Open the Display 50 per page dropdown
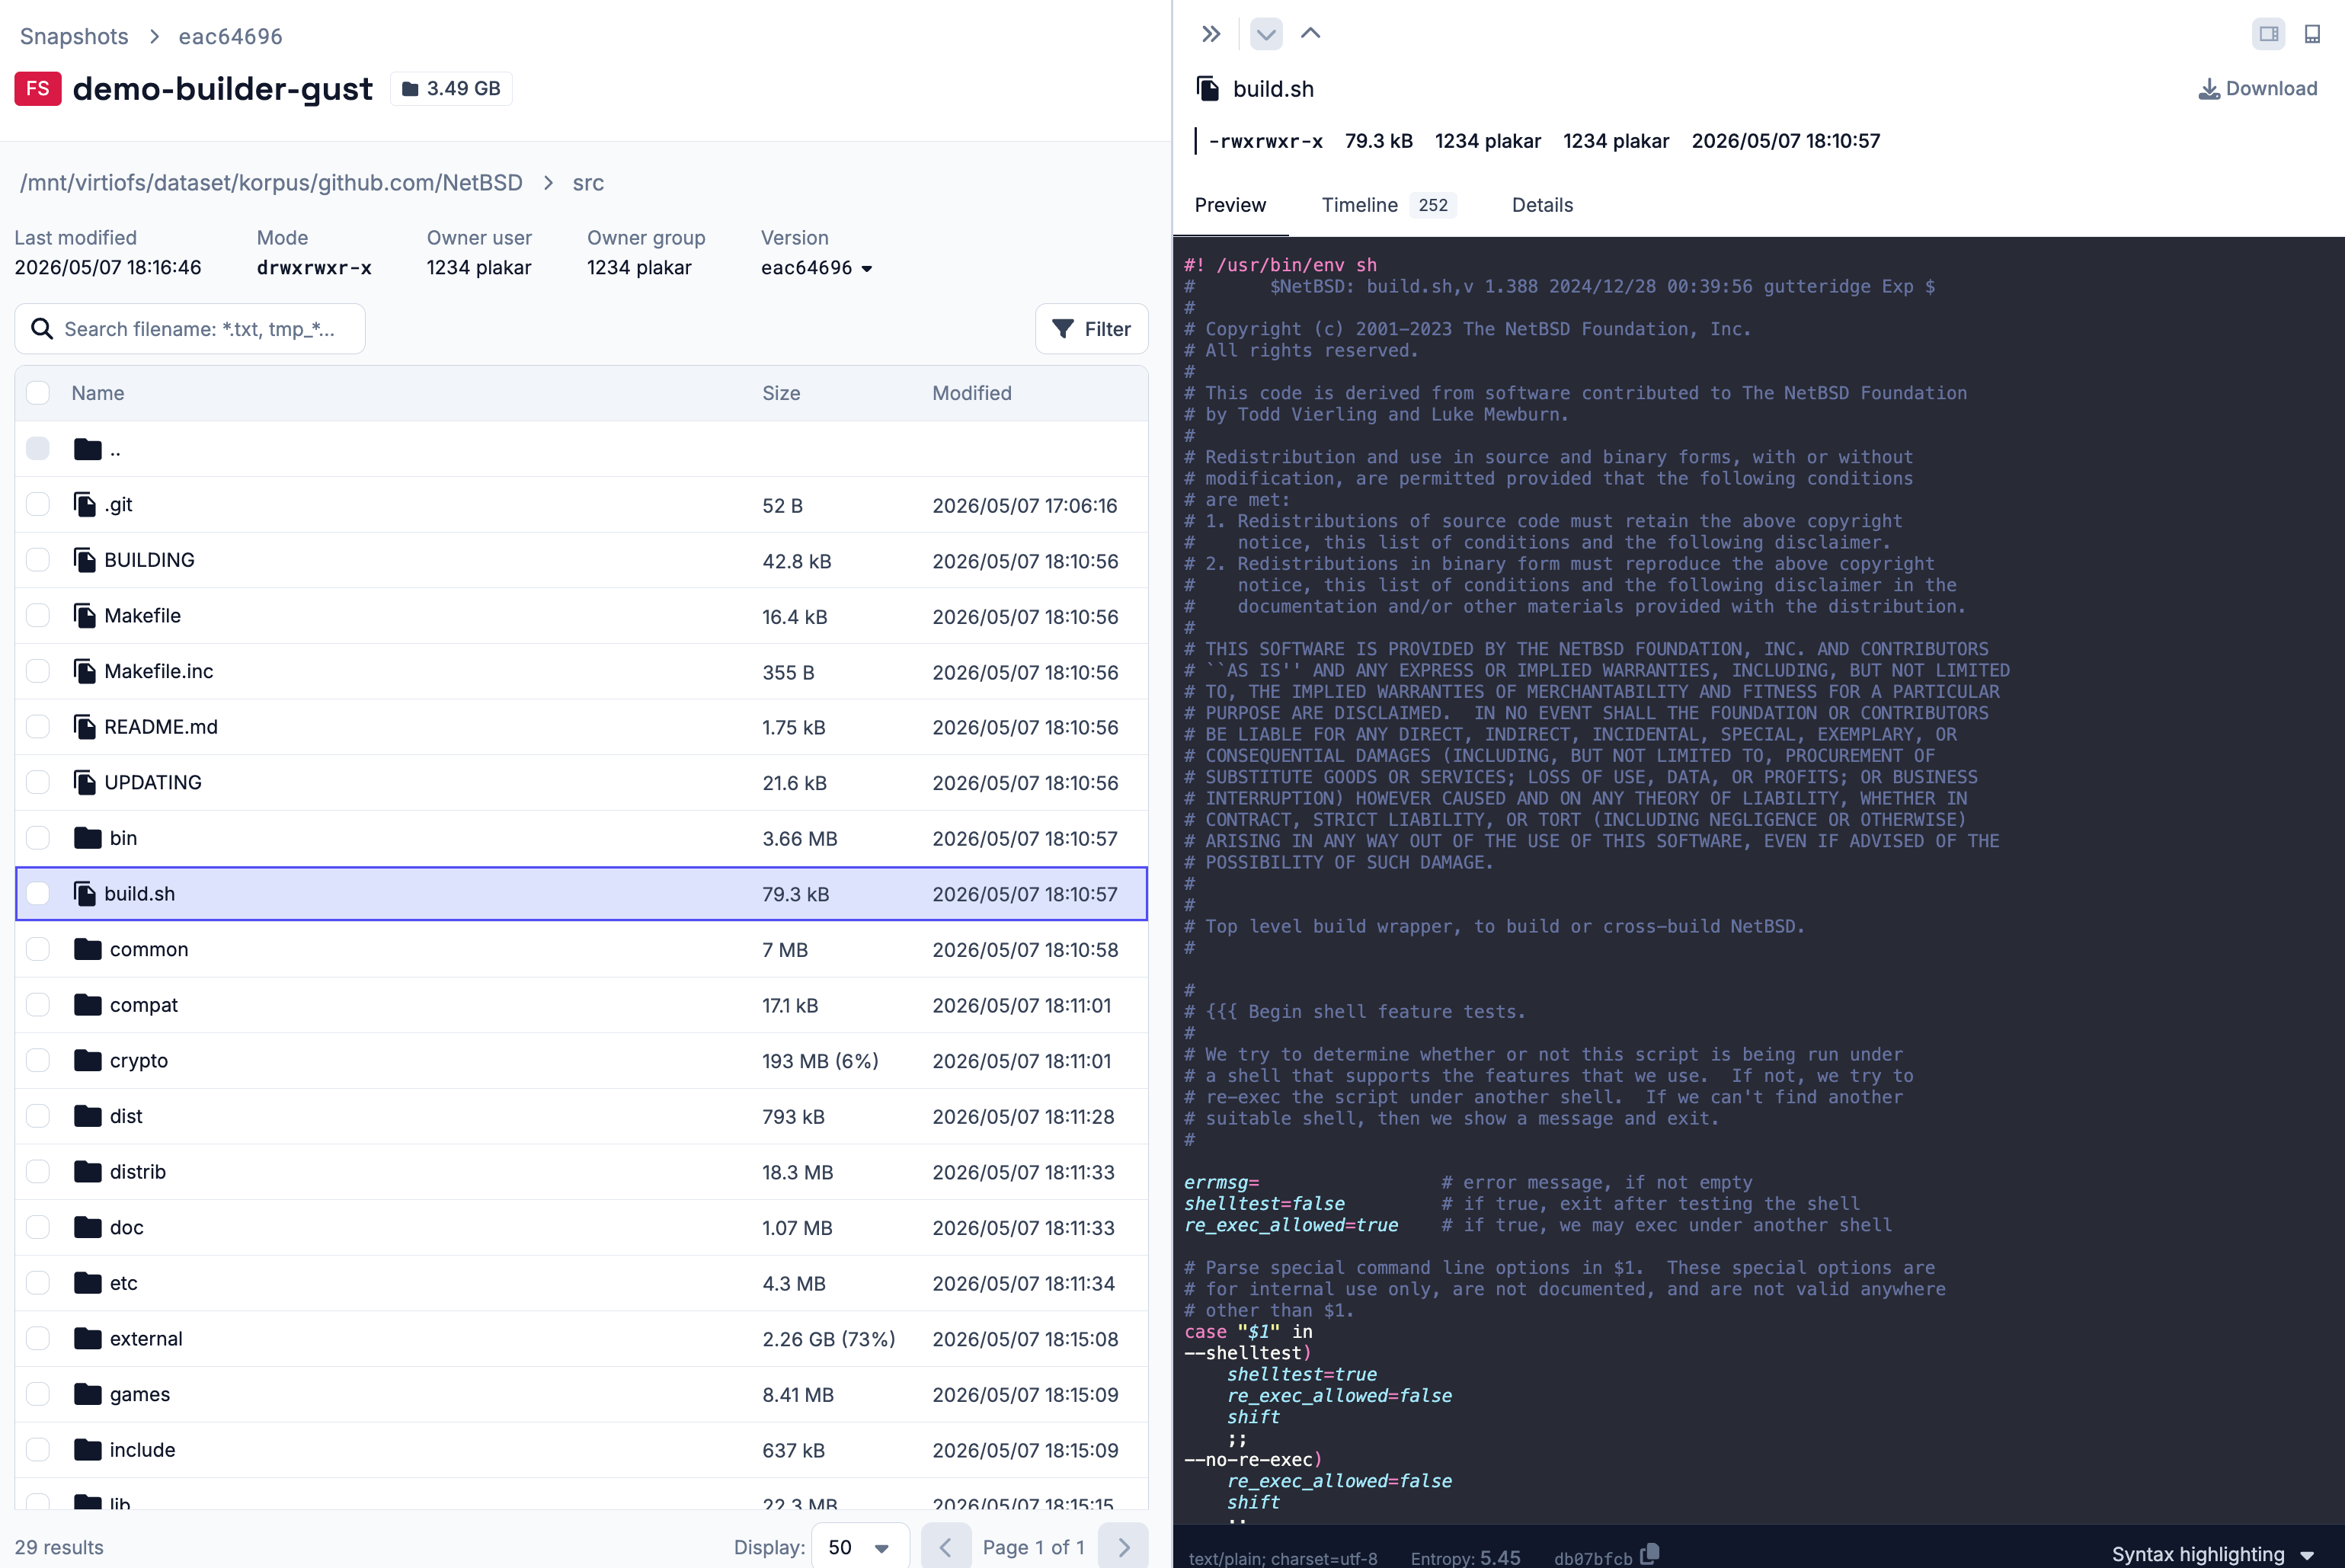The width and height of the screenshot is (2345, 1568). (860, 1547)
